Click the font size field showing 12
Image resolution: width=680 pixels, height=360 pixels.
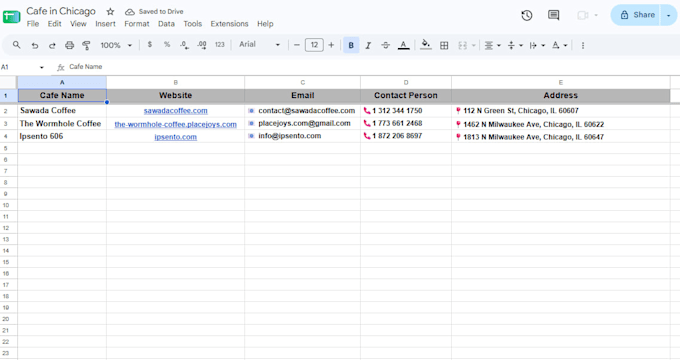pos(314,45)
